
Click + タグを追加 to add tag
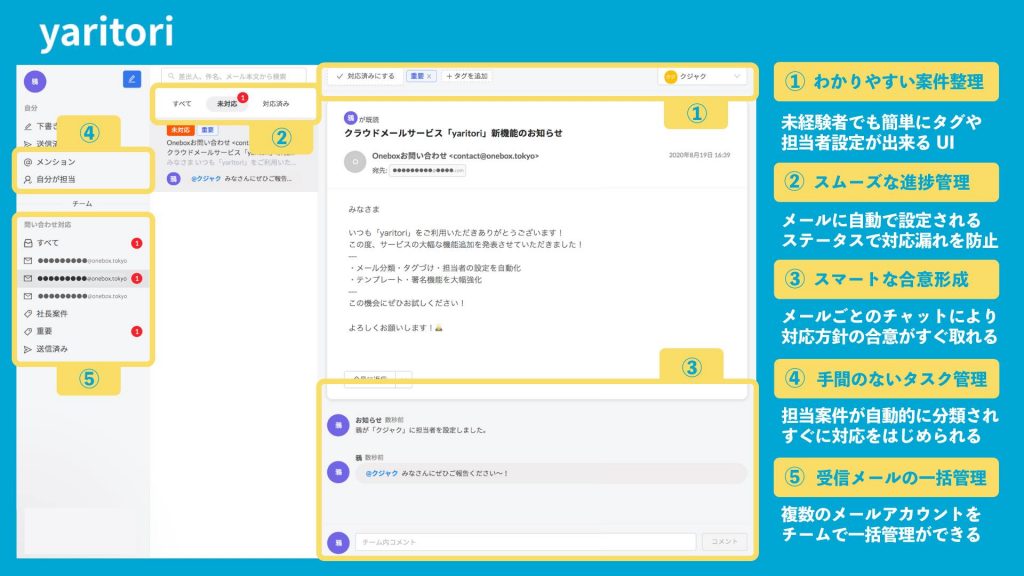click(x=467, y=76)
